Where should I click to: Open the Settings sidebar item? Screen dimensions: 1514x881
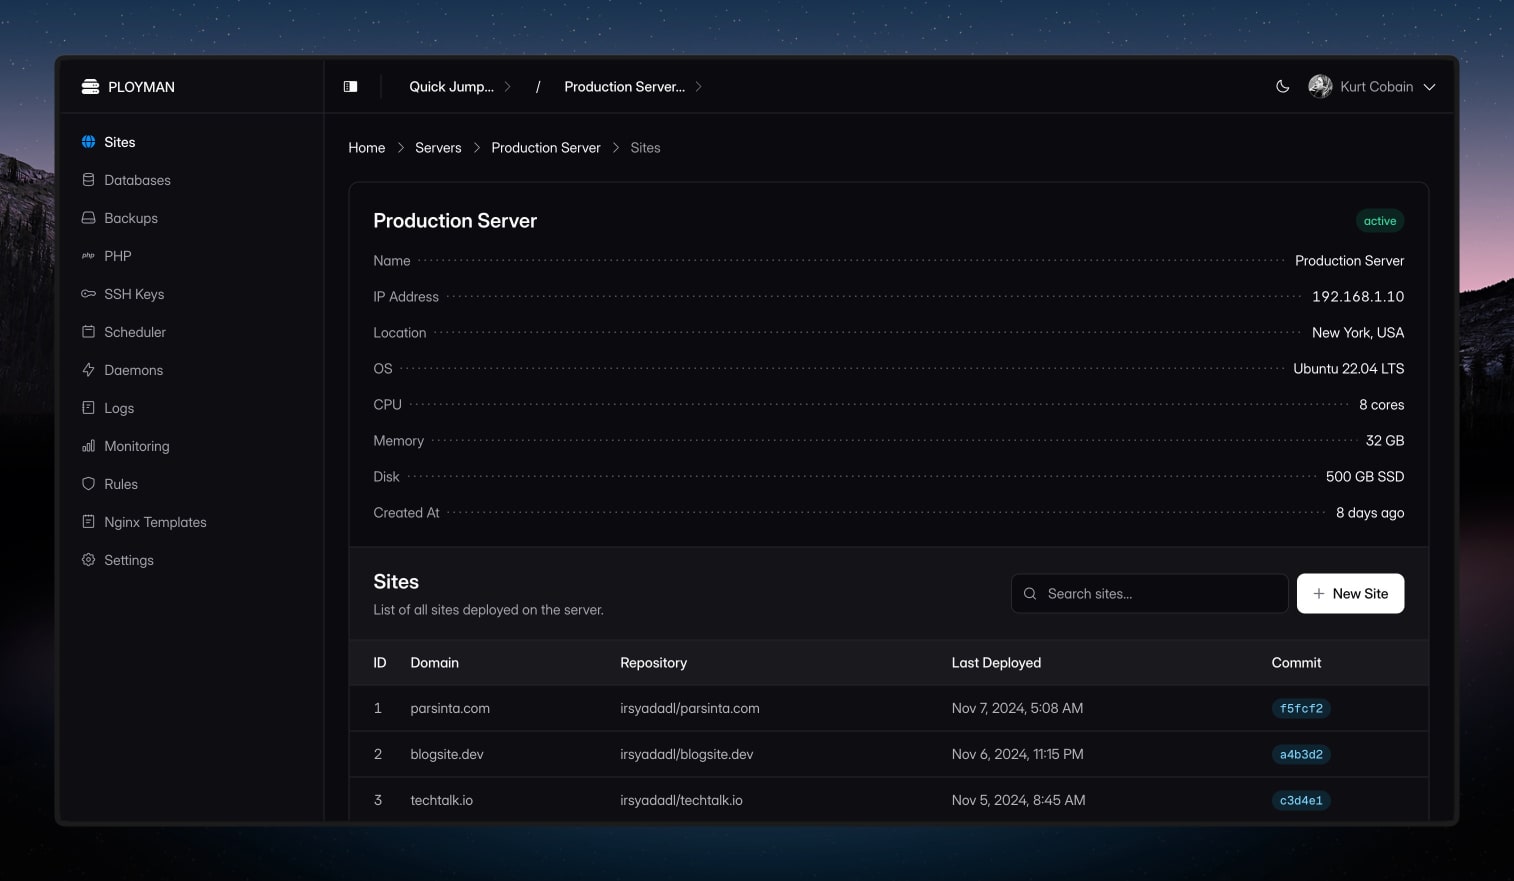coord(191,560)
